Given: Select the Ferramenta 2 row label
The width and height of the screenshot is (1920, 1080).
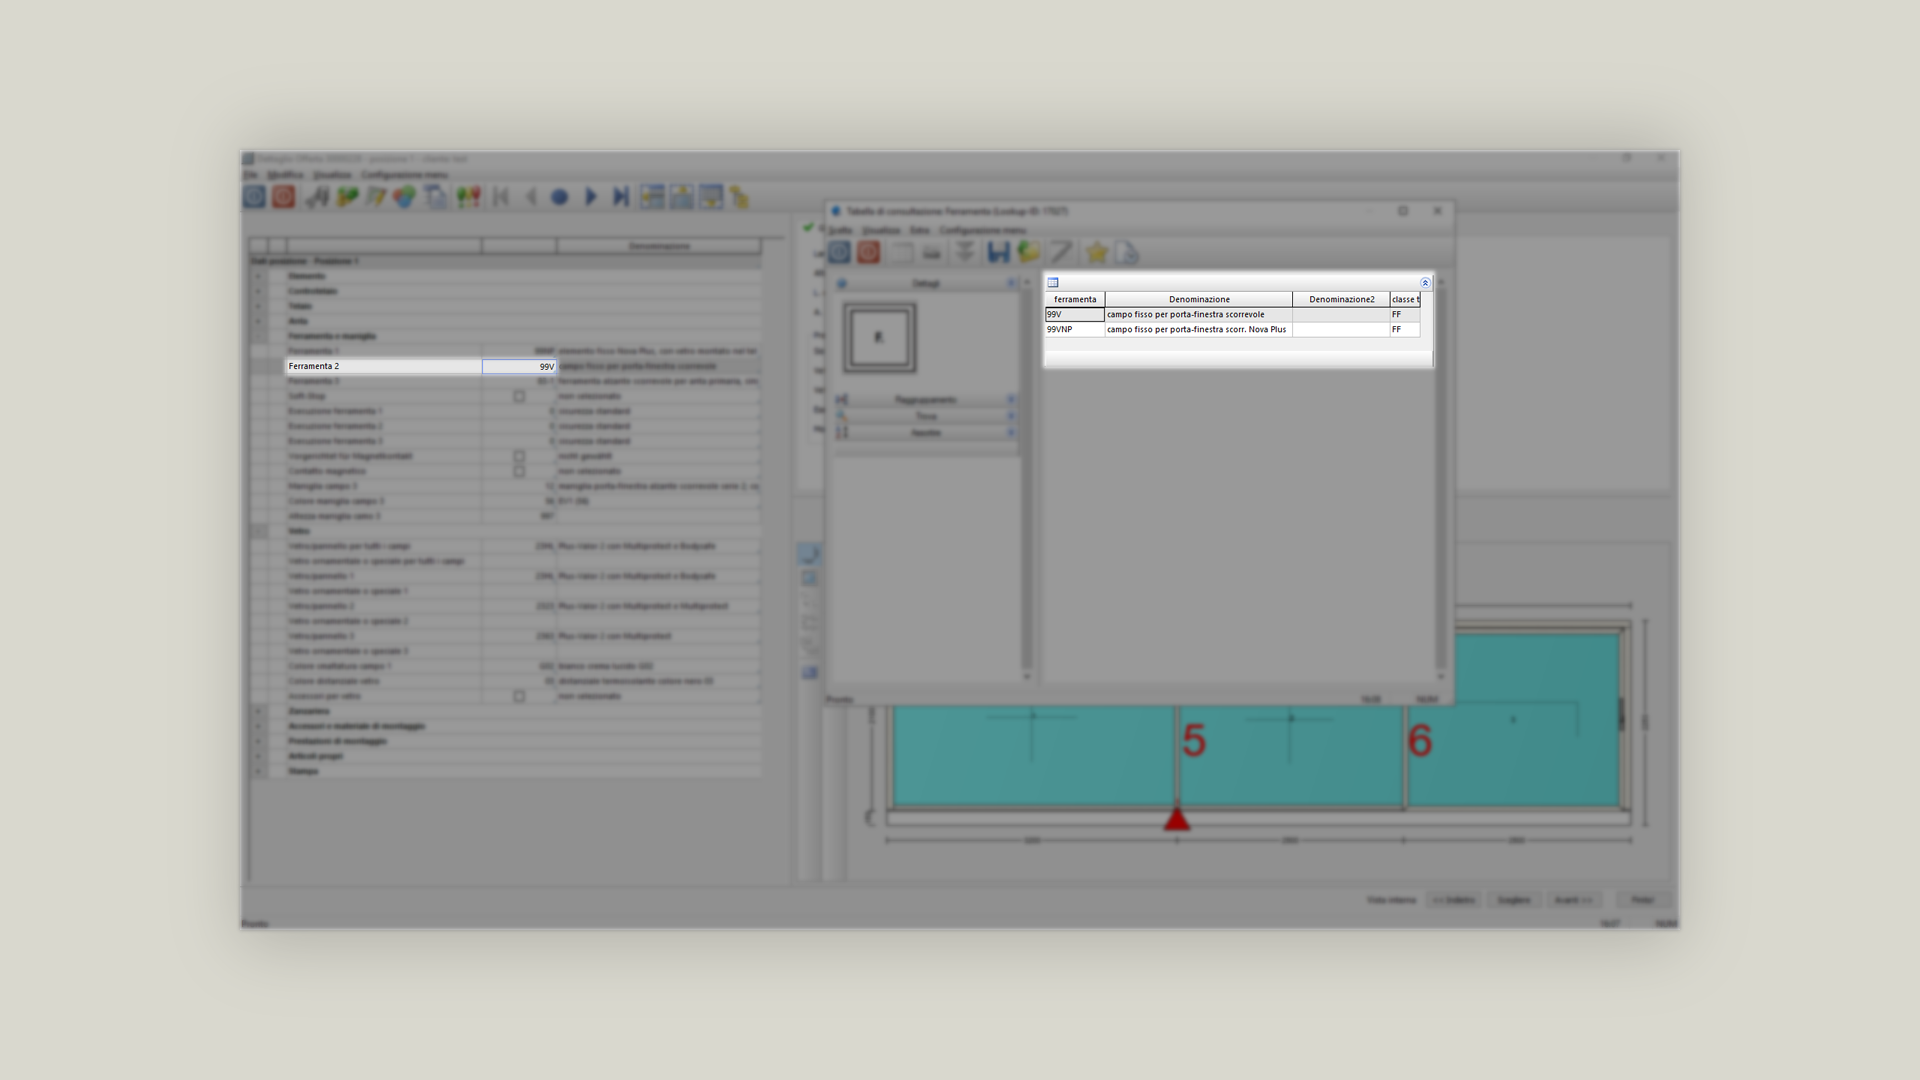Looking at the screenshot, I should tap(384, 366).
